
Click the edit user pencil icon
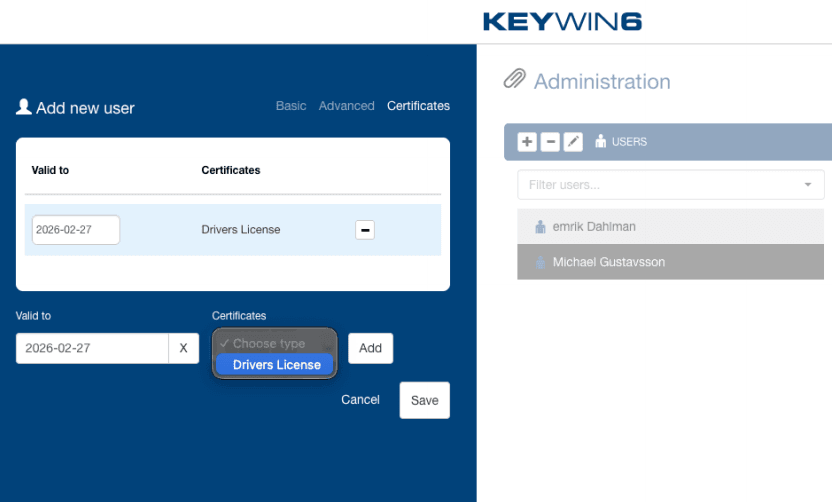pyautogui.click(x=573, y=142)
